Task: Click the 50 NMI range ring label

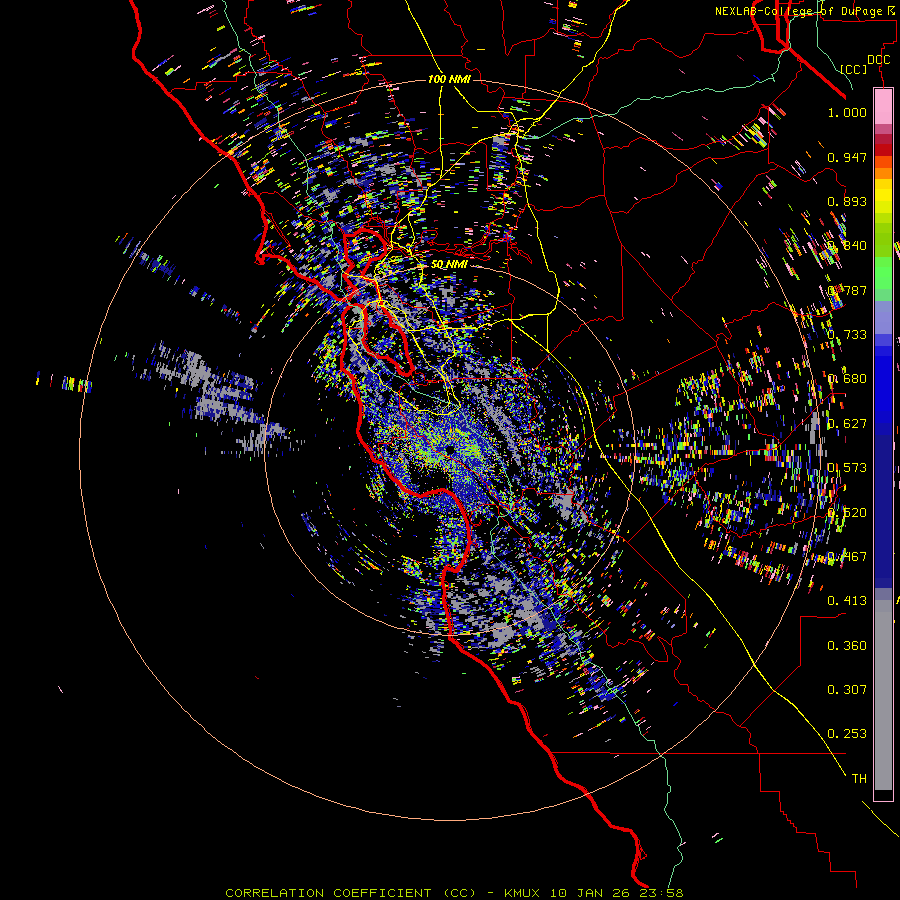Action: 449,265
